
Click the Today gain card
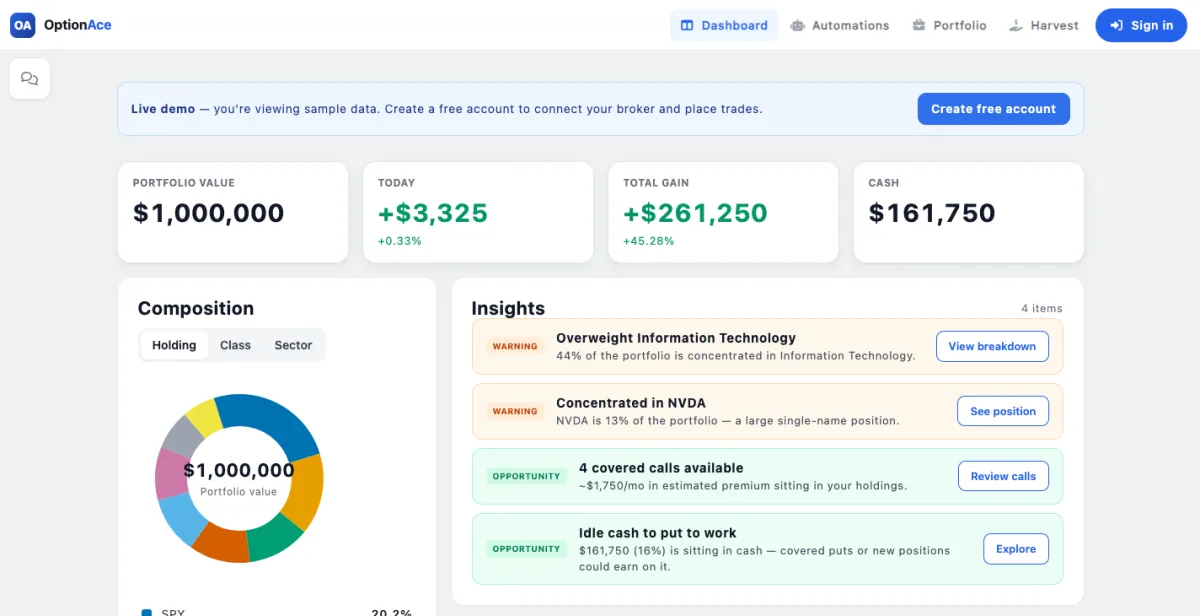[x=478, y=212]
